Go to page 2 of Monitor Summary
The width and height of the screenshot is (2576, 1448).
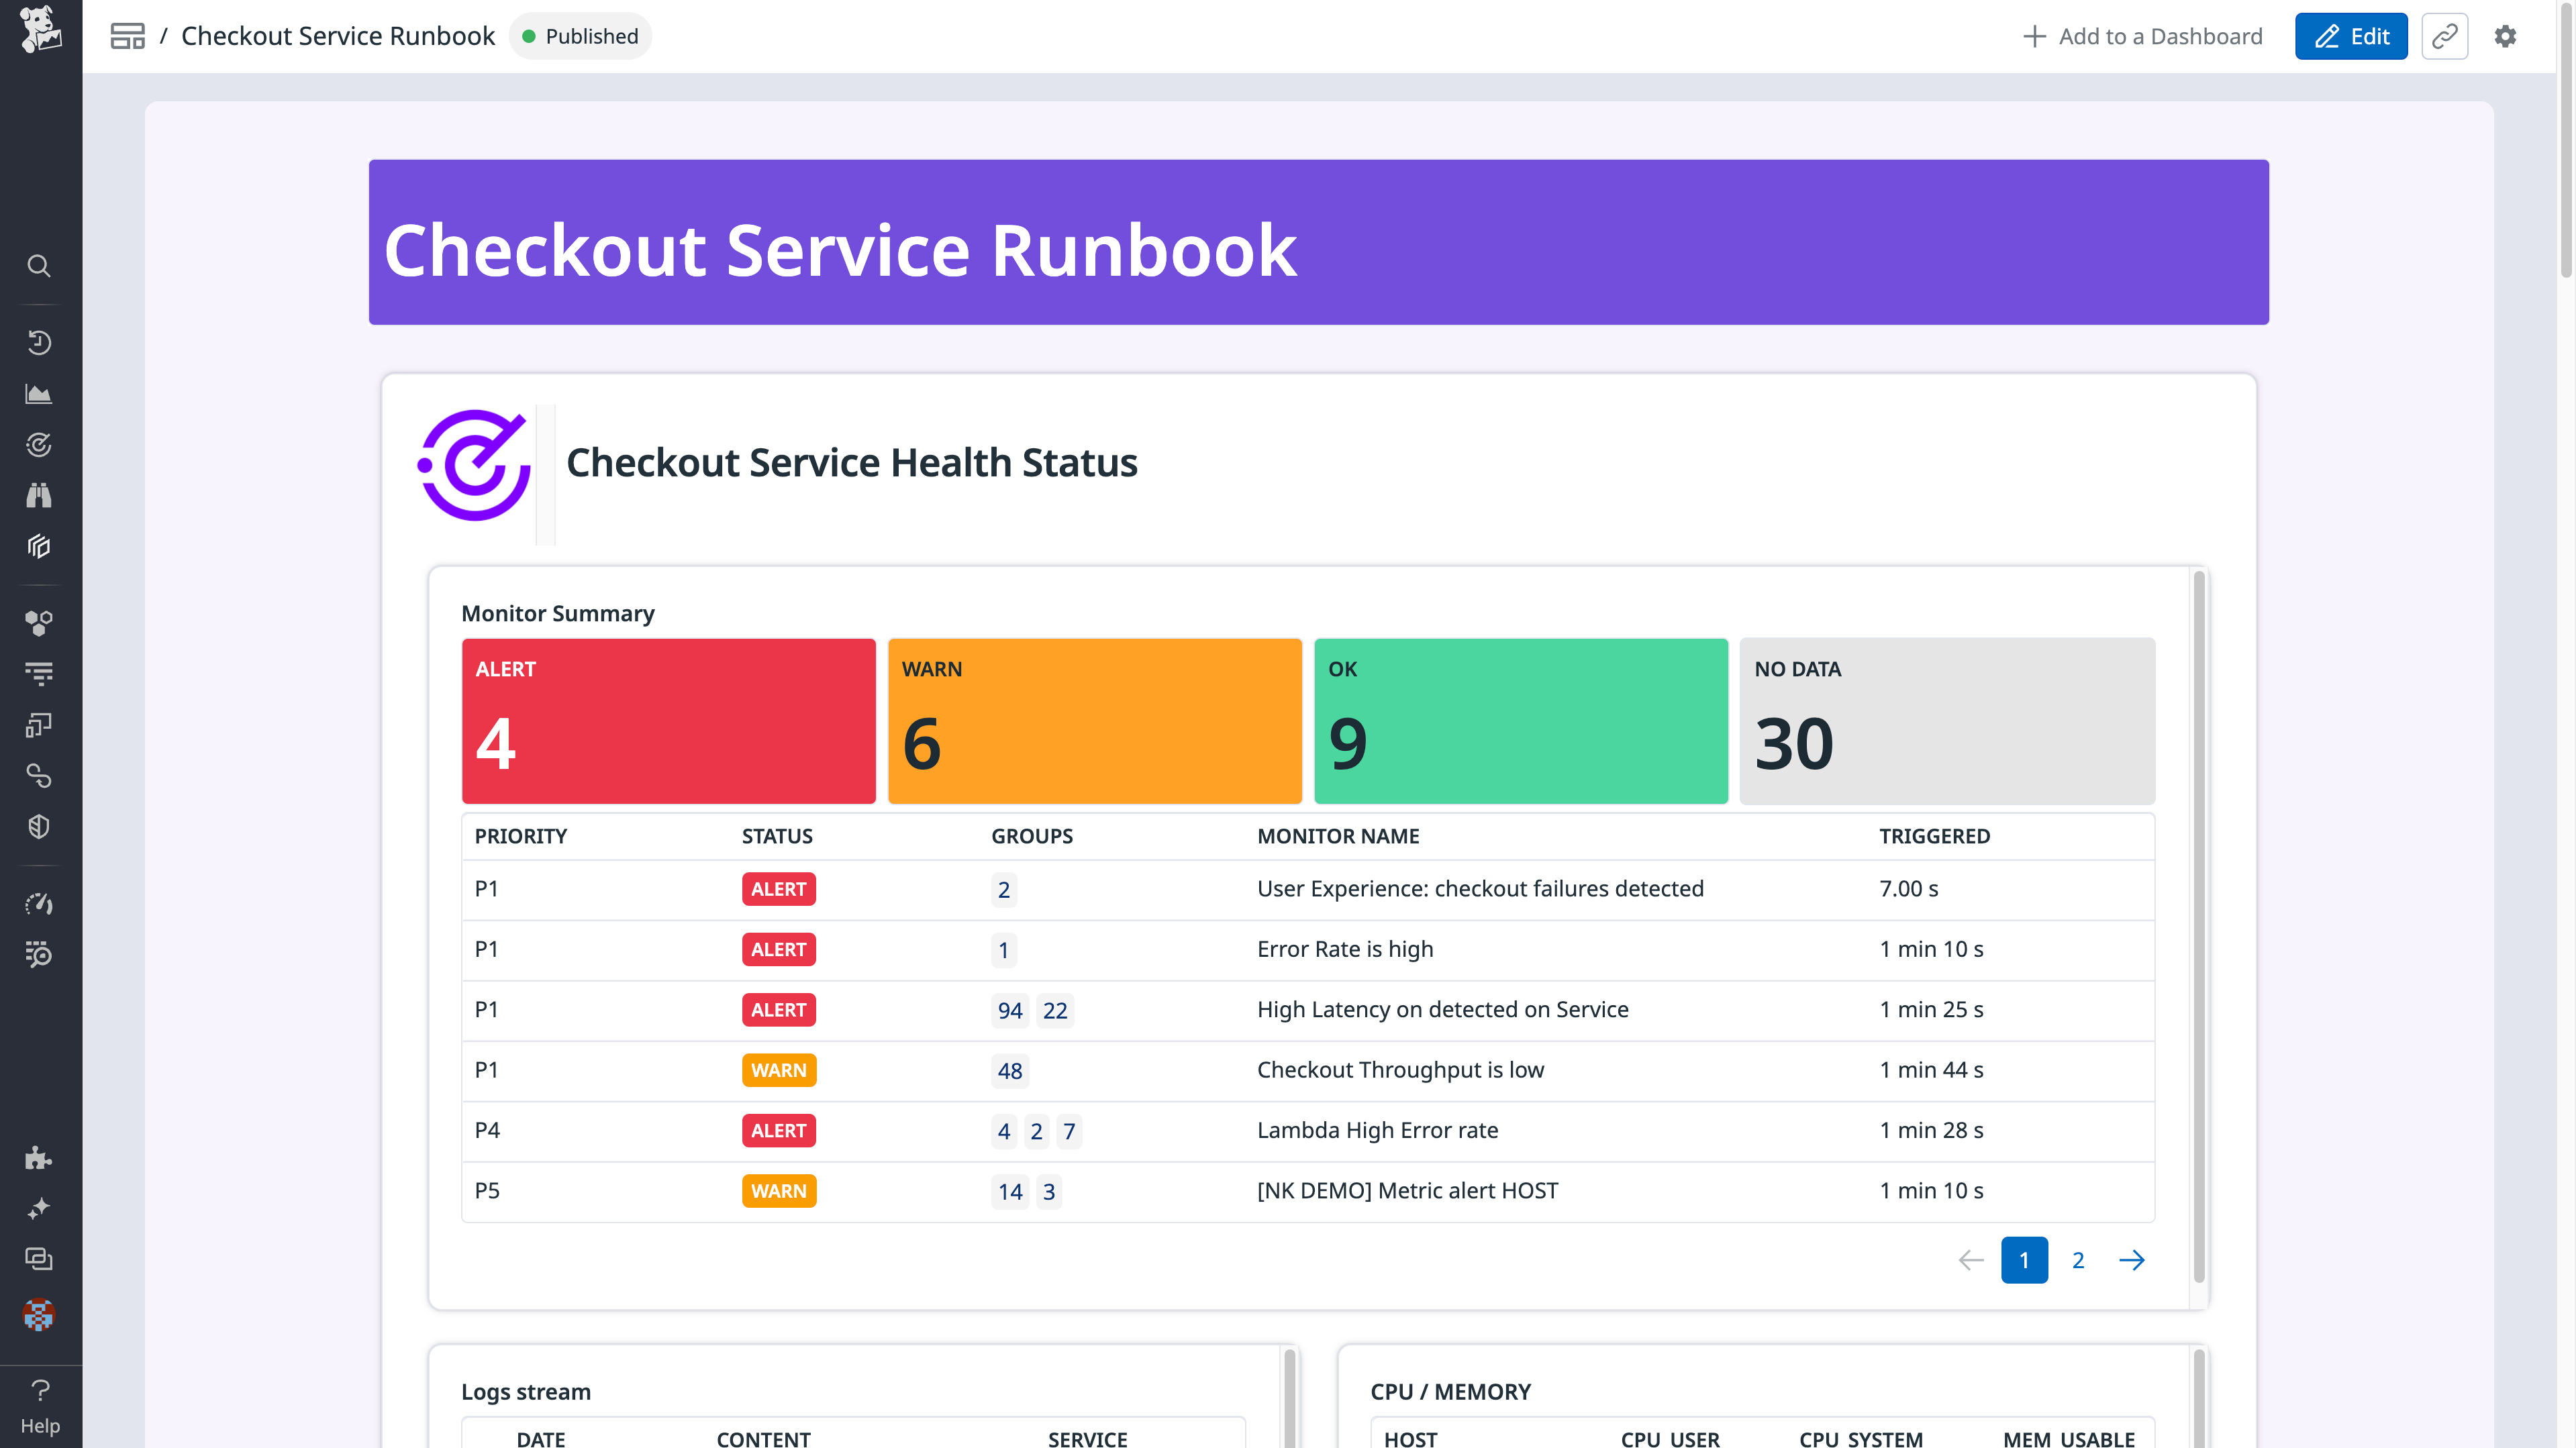coord(2078,1260)
